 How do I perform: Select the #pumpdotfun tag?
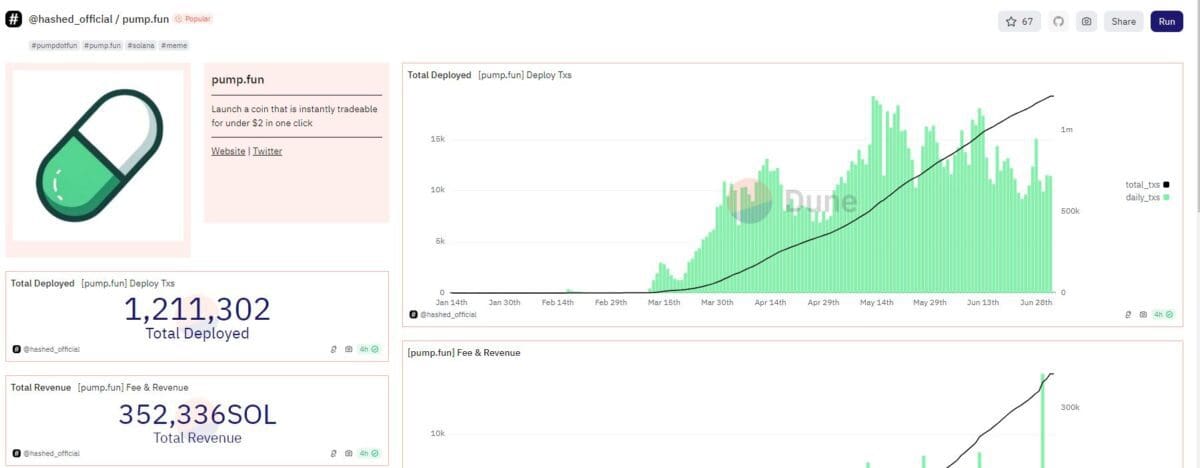(54, 46)
